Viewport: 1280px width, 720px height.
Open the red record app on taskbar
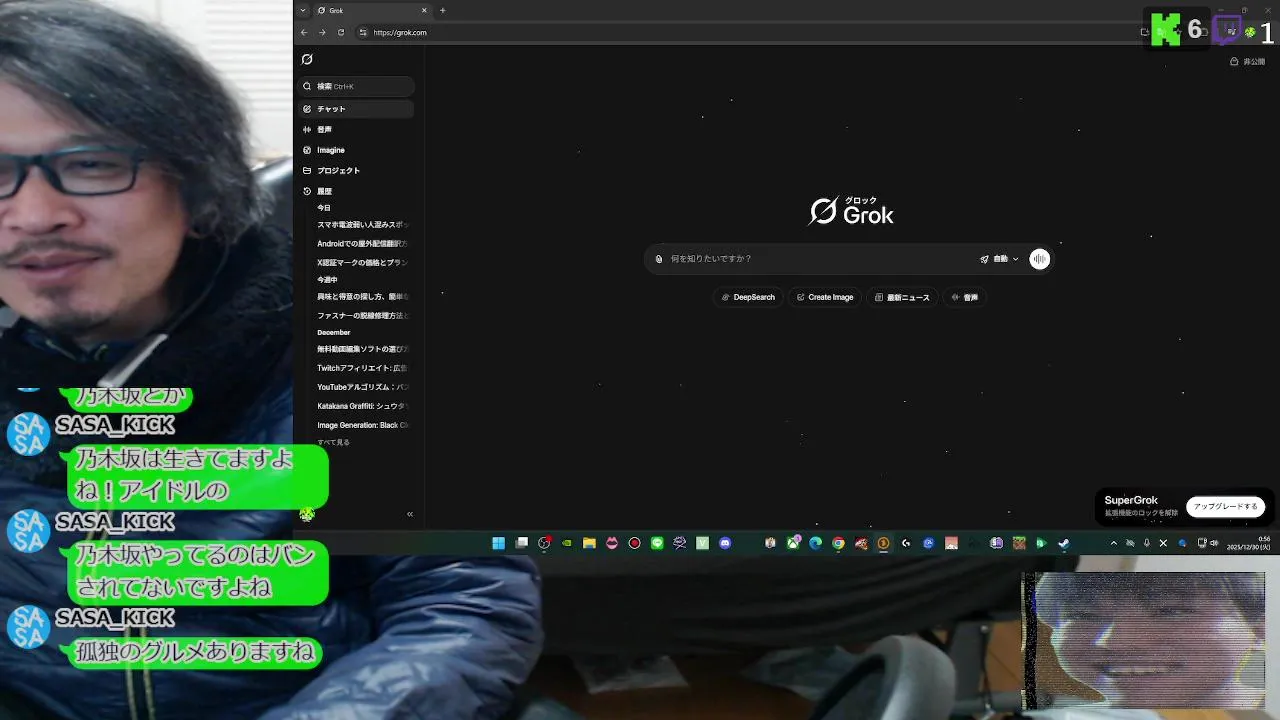pos(634,543)
